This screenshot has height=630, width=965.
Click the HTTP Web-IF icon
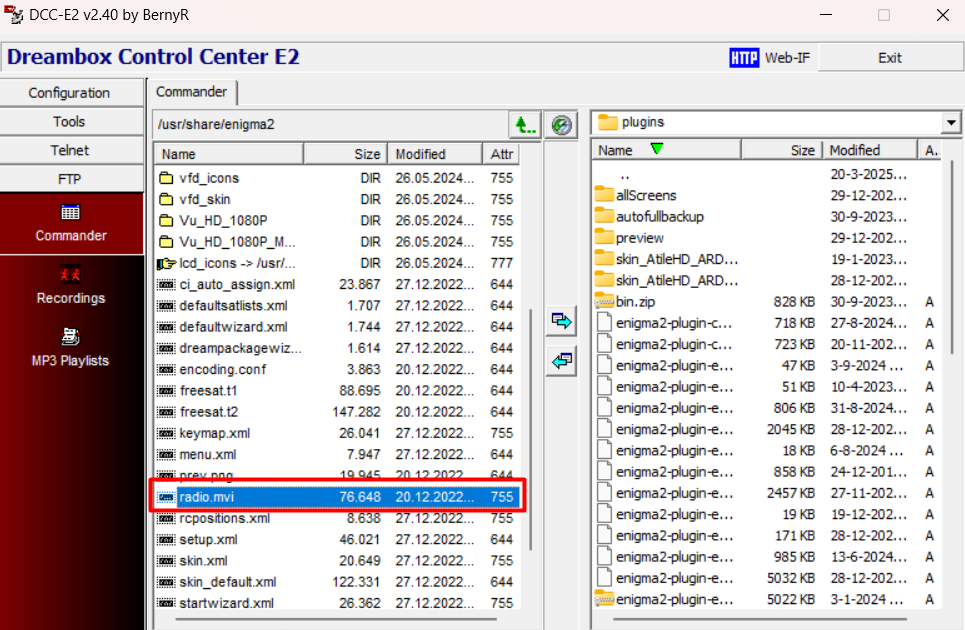(744, 58)
